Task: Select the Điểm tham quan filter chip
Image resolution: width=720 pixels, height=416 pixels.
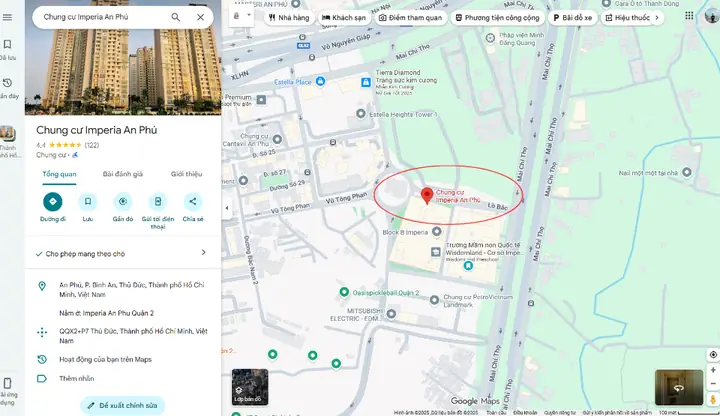Action: click(410, 17)
